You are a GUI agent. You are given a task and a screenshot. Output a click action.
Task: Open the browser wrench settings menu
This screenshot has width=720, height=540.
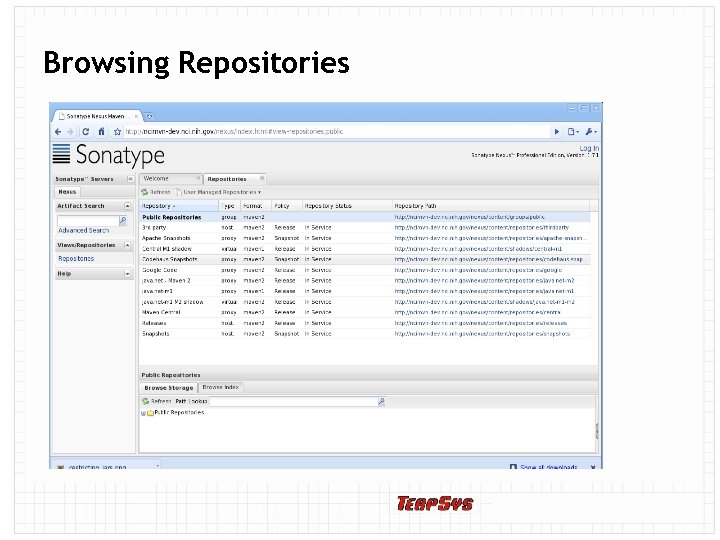tap(591, 132)
